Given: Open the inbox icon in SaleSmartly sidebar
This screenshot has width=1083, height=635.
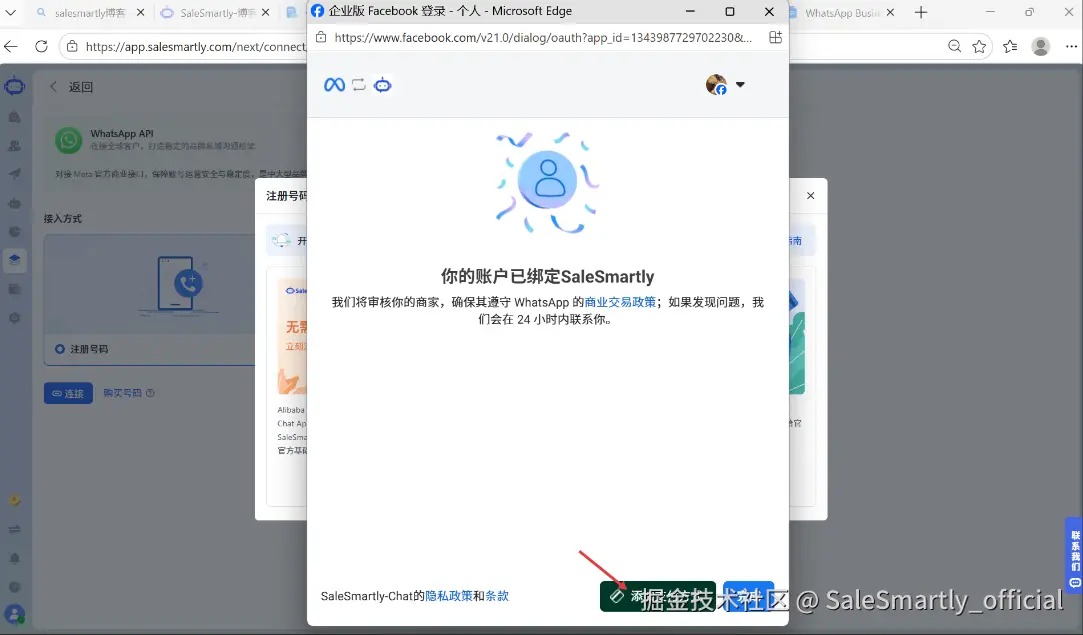Looking at the screenshot, I should (15, 117).
